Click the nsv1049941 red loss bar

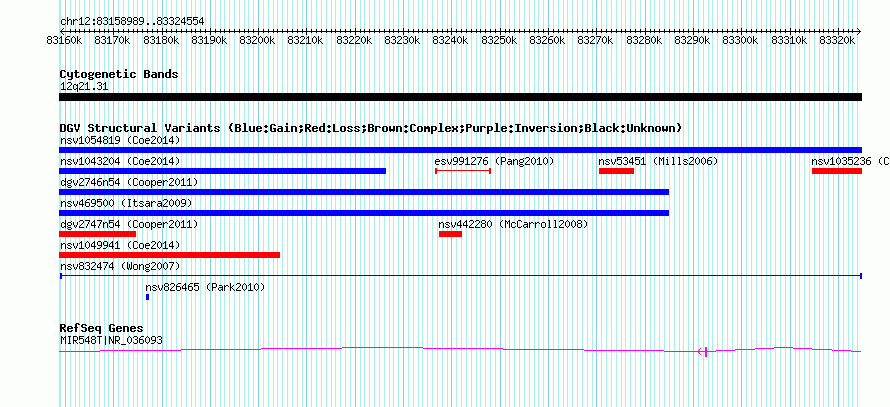[x=170, y=255]
